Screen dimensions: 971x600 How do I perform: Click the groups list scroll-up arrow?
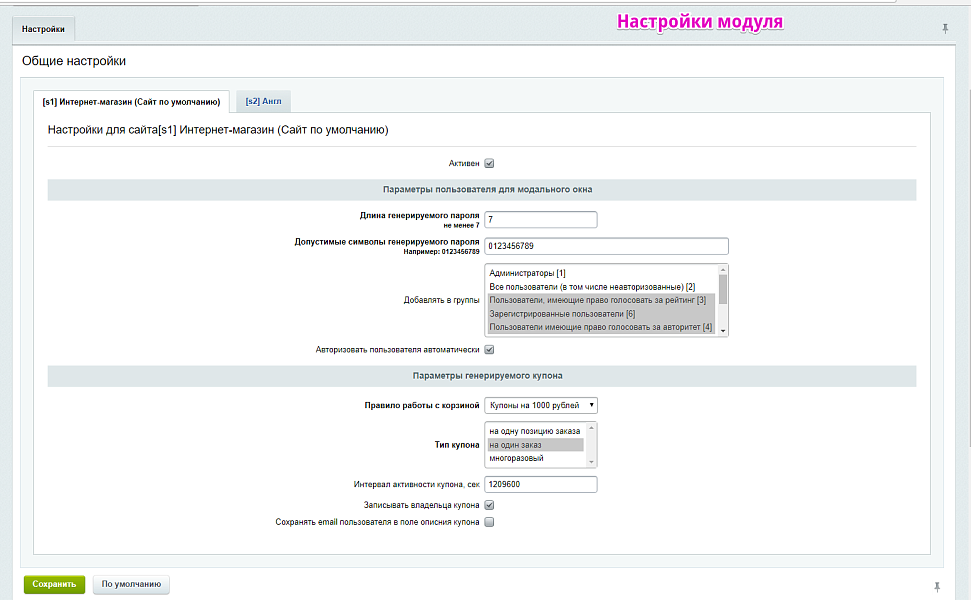point(723,270)
